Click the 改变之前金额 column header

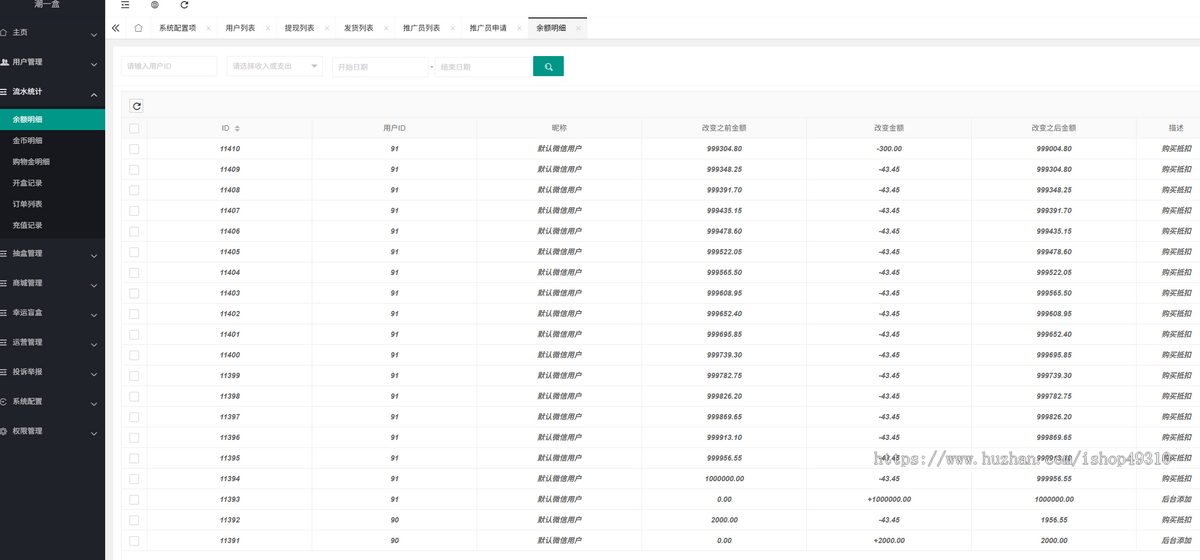click(x=724, y=129)
